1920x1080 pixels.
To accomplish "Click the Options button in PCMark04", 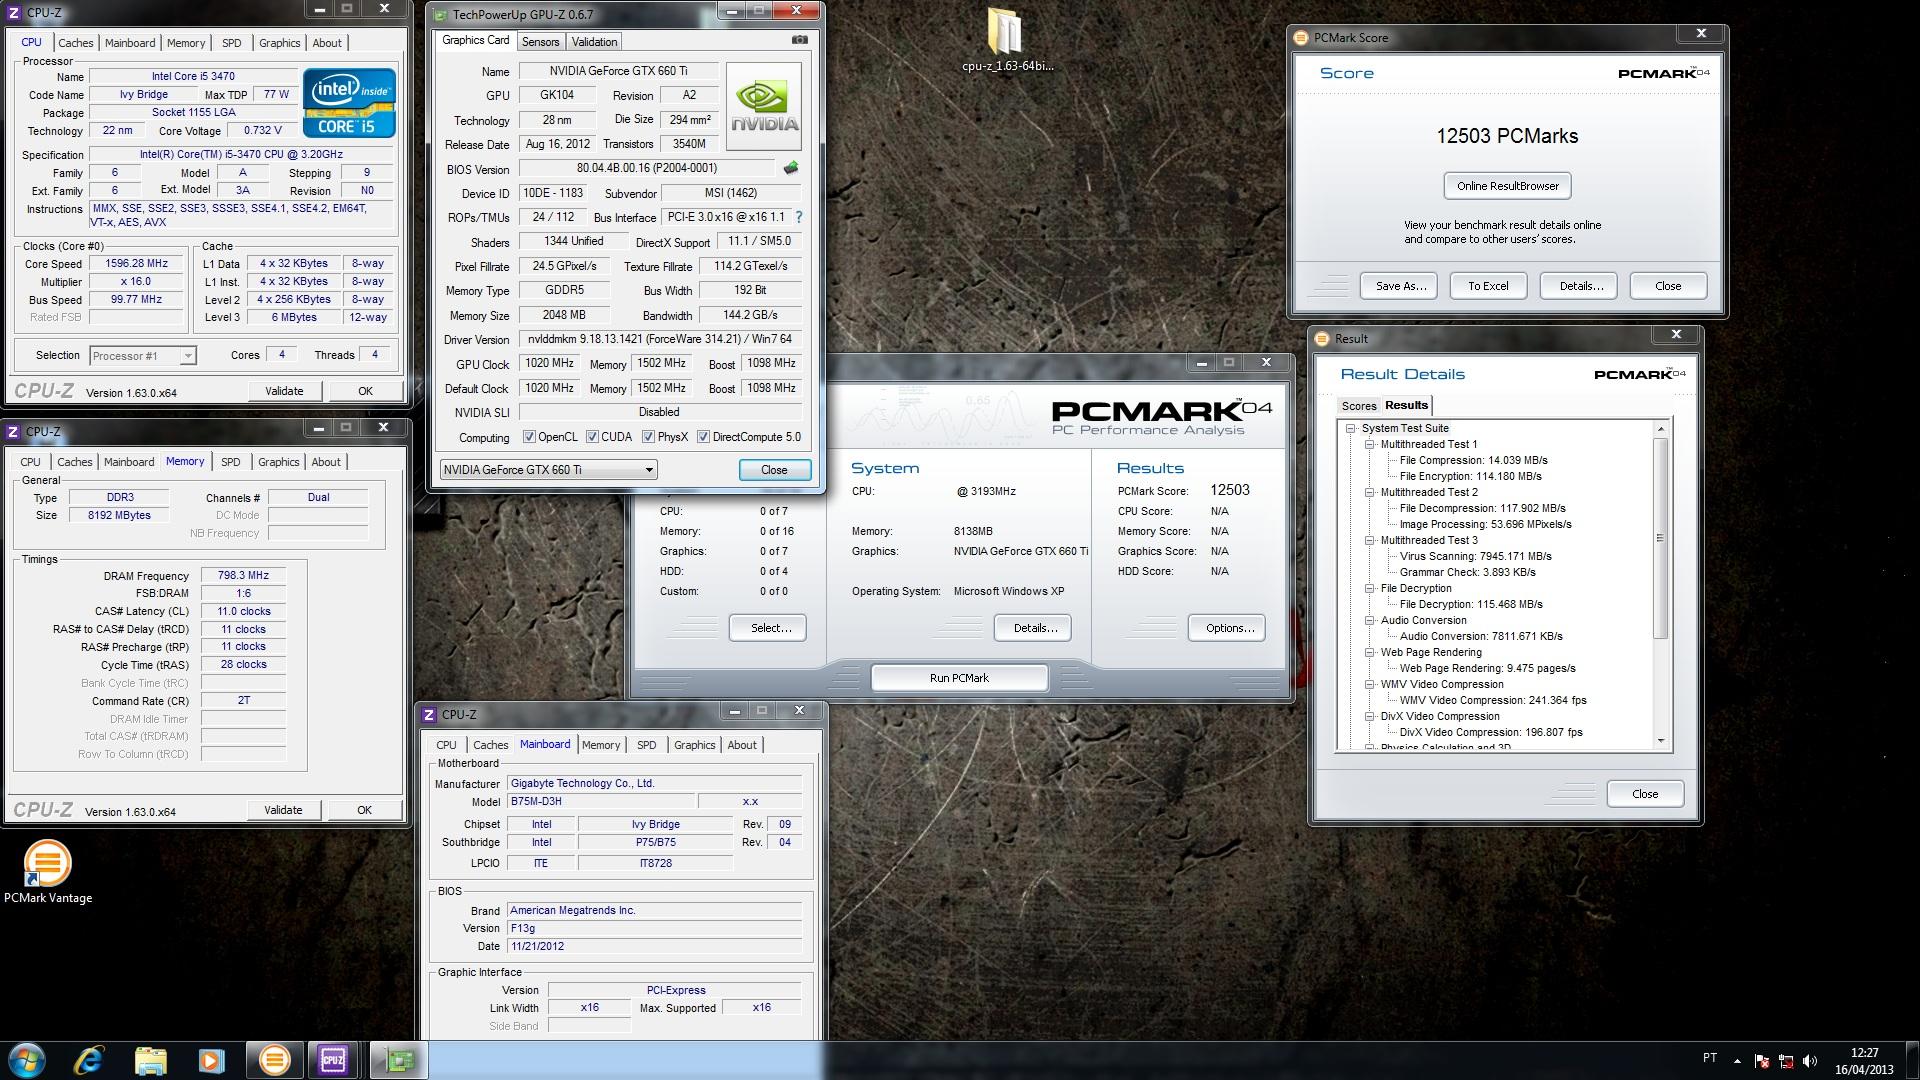I will [1227, 628].
